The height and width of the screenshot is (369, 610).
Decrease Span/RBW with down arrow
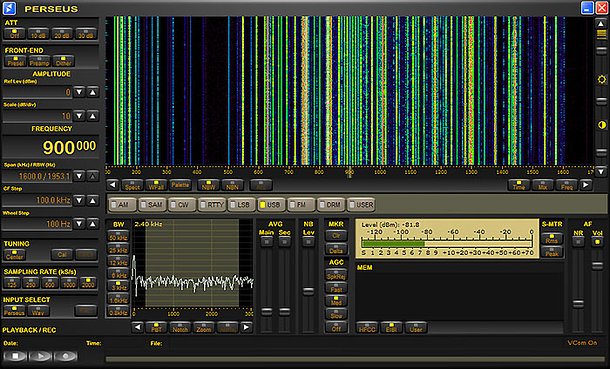click(79, 176)
